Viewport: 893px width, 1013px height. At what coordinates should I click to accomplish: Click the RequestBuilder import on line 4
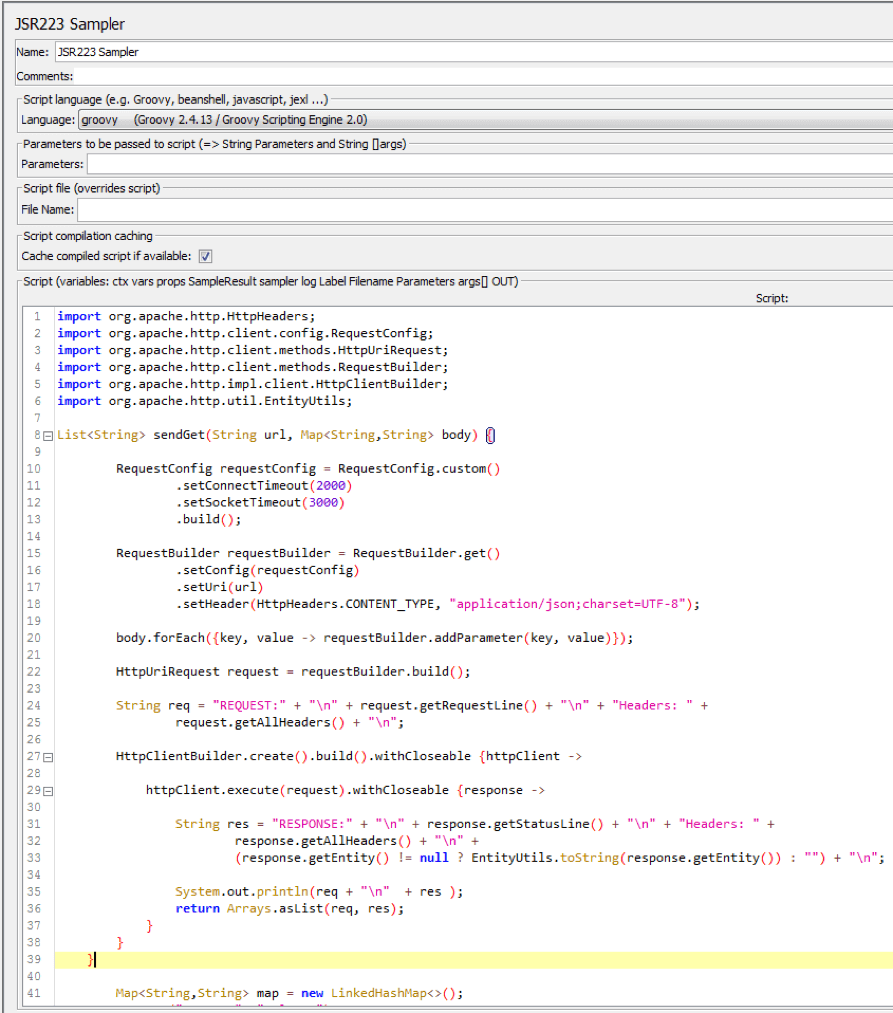coord(252,366)
